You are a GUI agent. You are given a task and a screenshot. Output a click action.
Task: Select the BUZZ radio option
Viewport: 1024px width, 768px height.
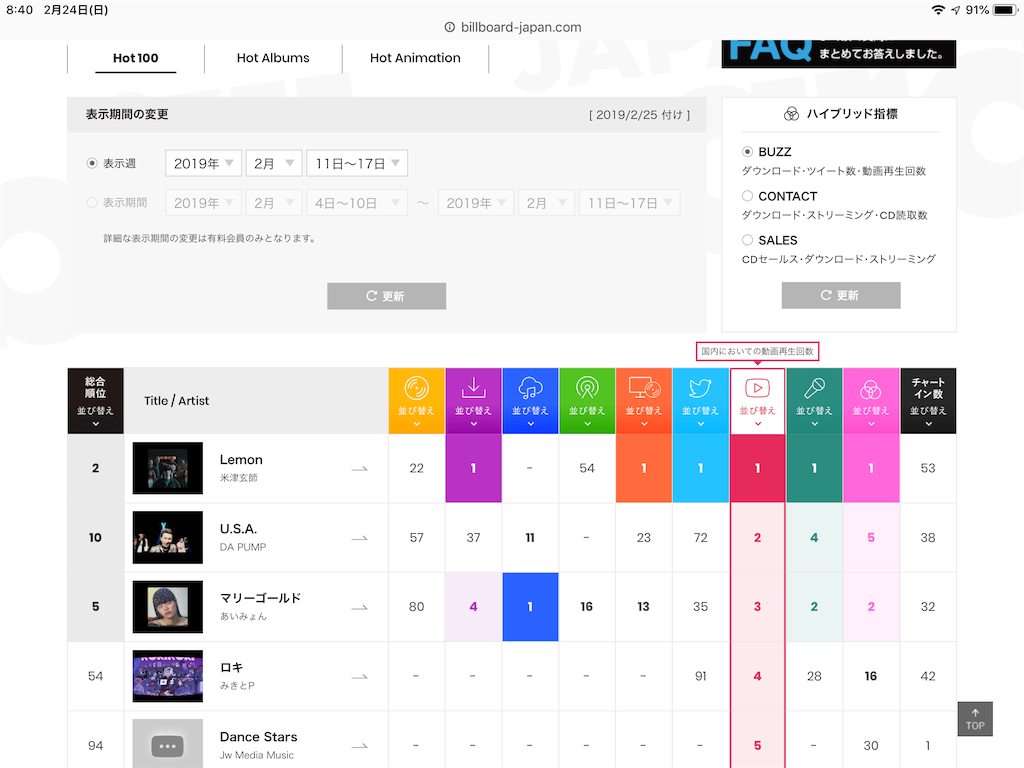(748, 152)
